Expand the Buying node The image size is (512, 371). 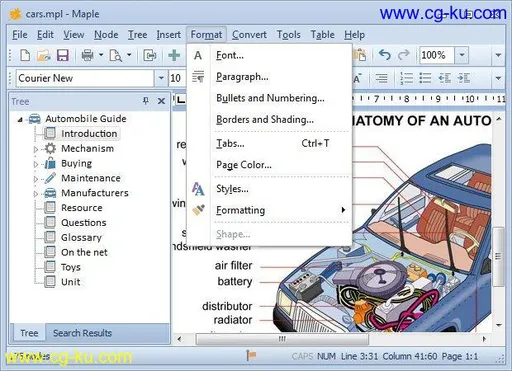point(36,164)
